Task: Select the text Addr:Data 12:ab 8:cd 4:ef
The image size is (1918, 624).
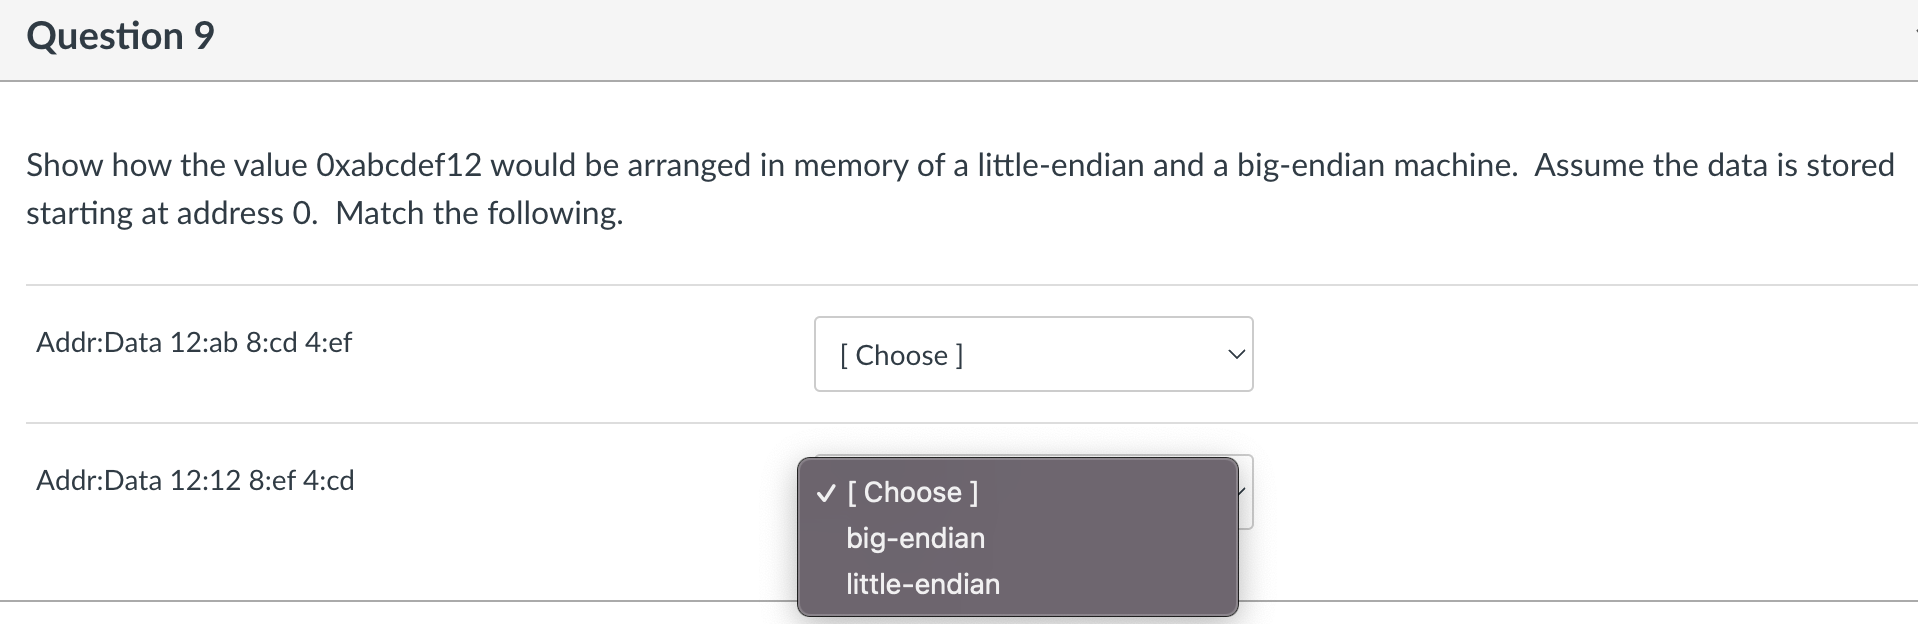Action: pos(193,342)
